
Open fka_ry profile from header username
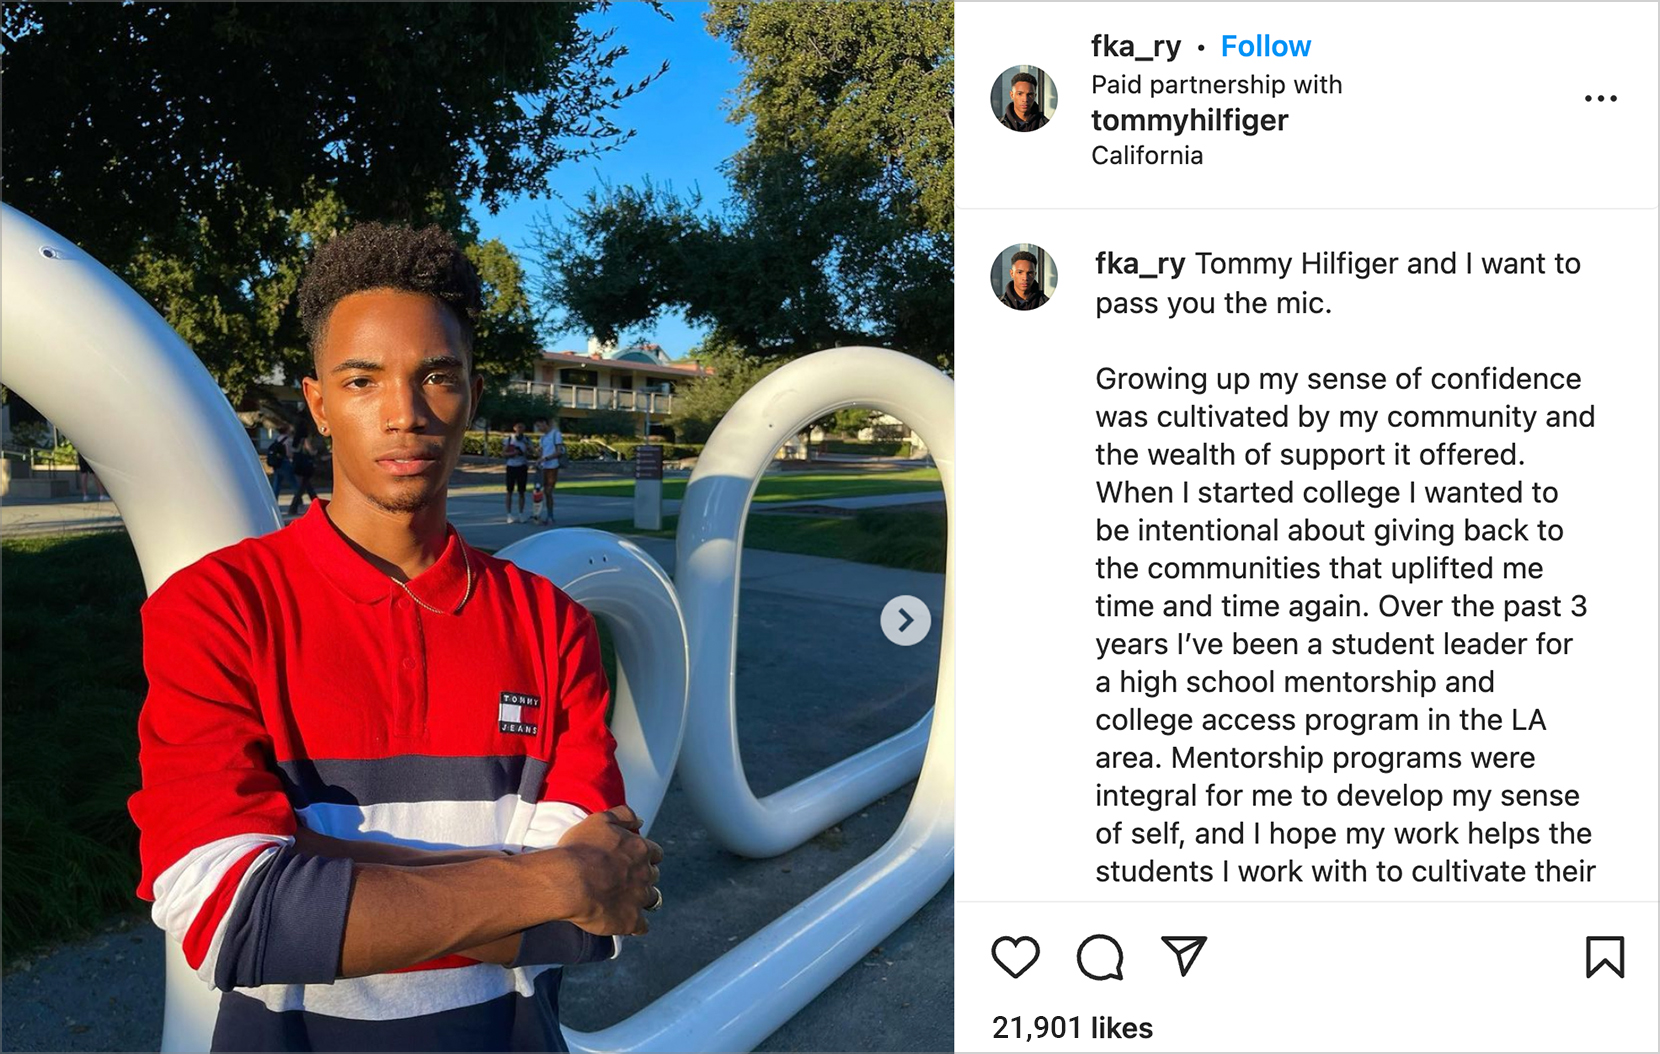[1135, 46]
